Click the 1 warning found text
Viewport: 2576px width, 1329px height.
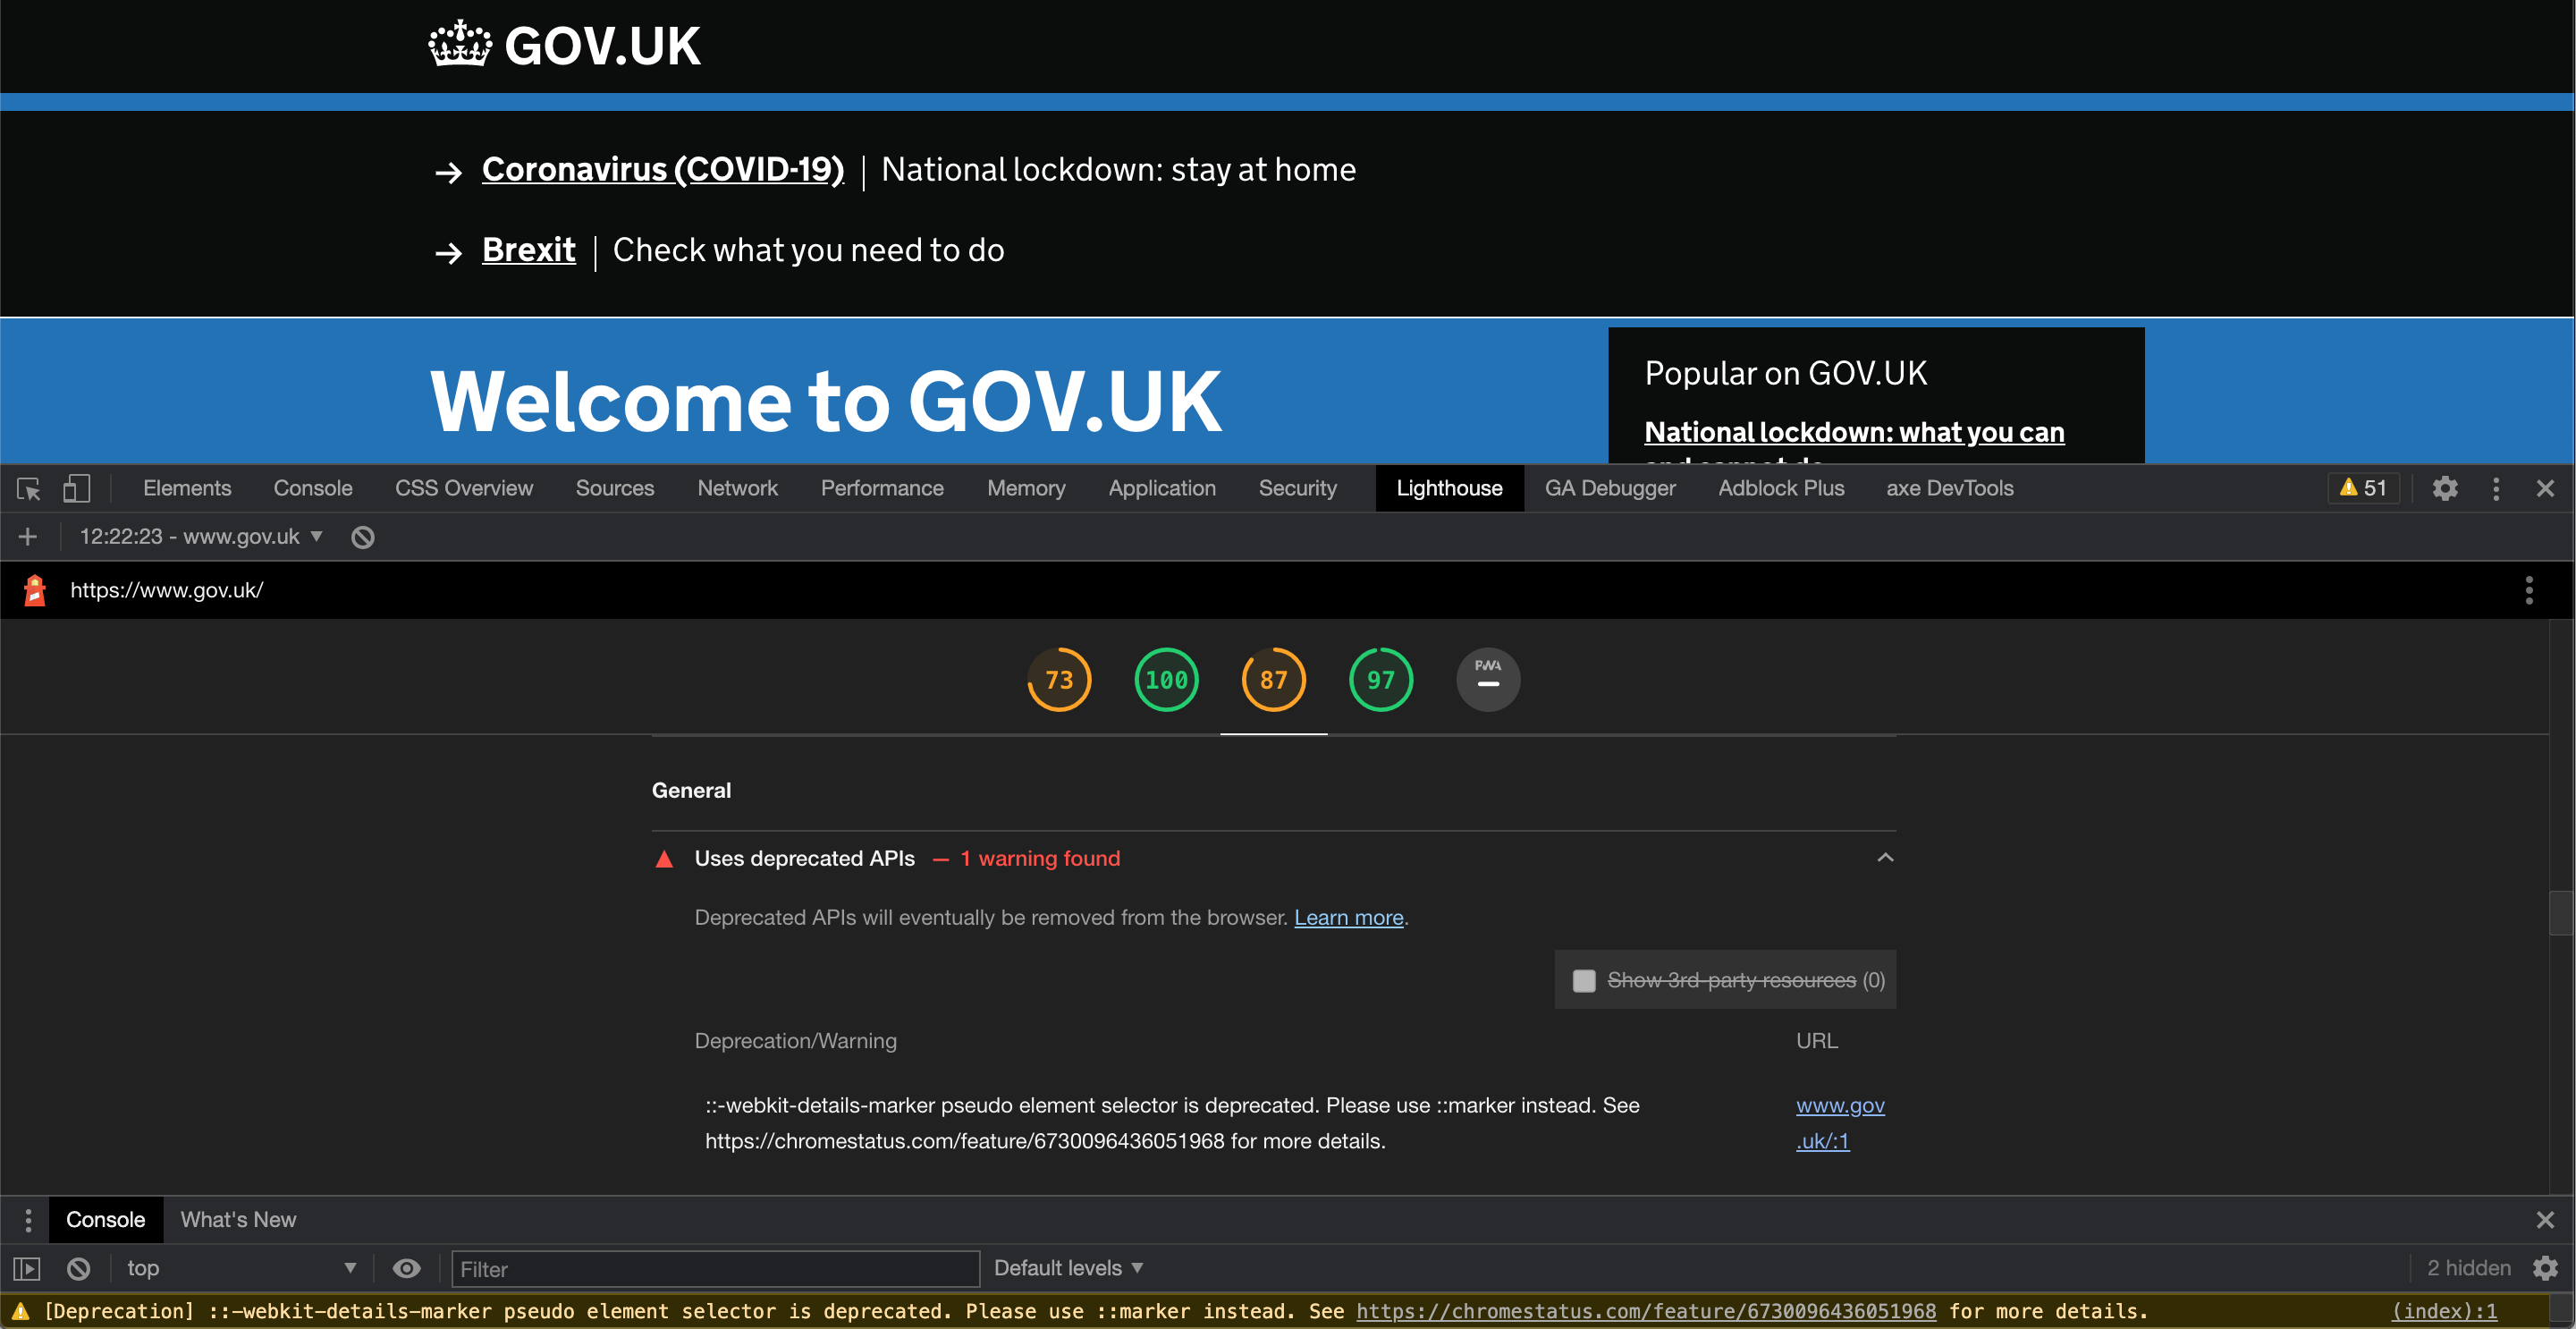tap(1040, 859)
